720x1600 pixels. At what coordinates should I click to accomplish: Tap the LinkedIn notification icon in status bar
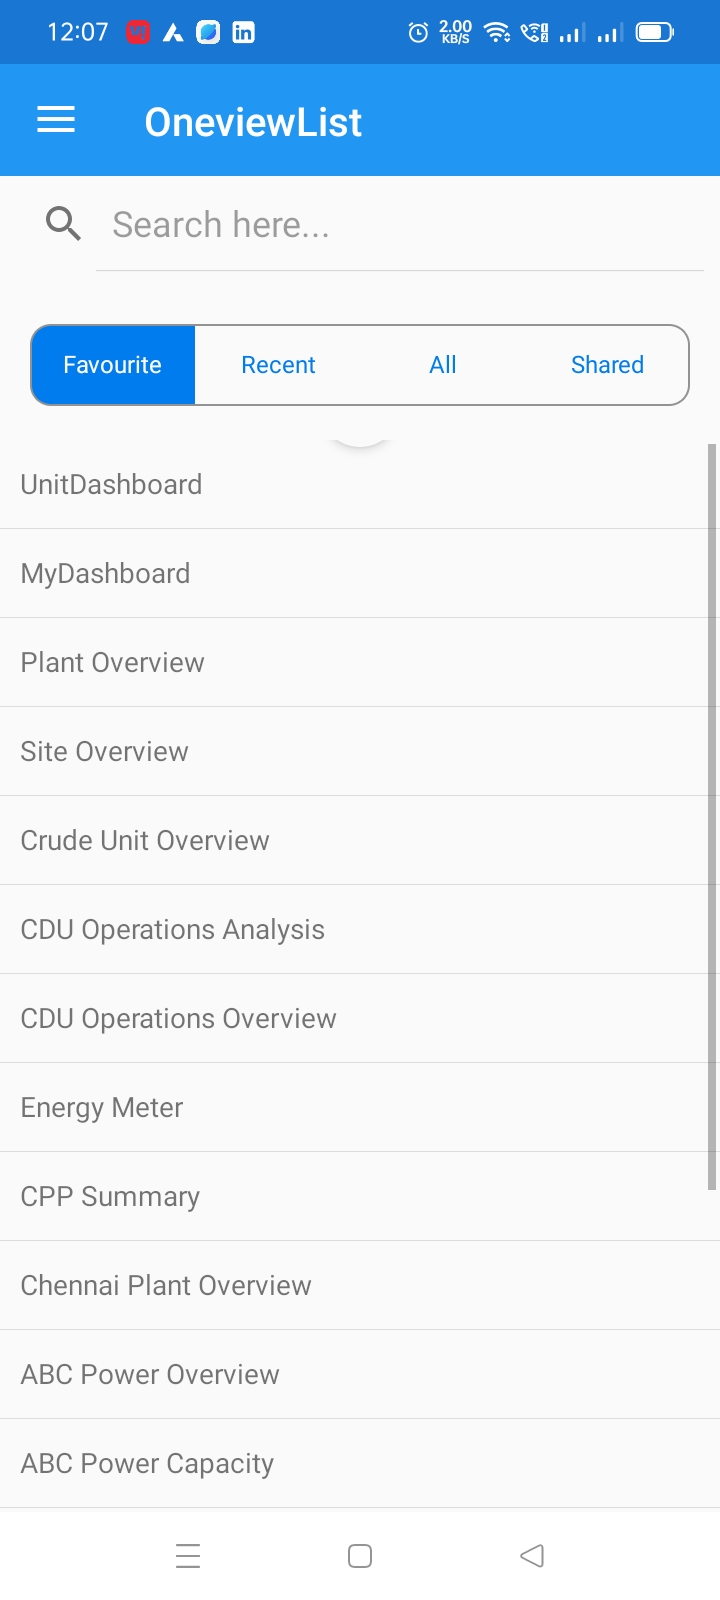pos(243,33)
